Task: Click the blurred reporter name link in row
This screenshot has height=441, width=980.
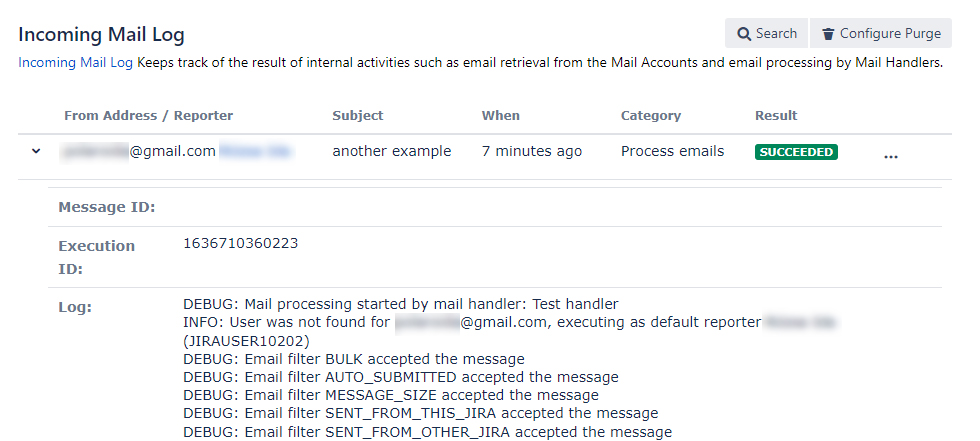Action: [x=255, y=151]
